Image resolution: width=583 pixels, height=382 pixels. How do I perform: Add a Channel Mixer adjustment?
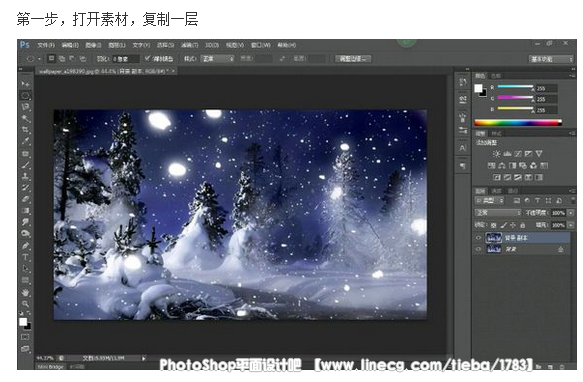534,166
